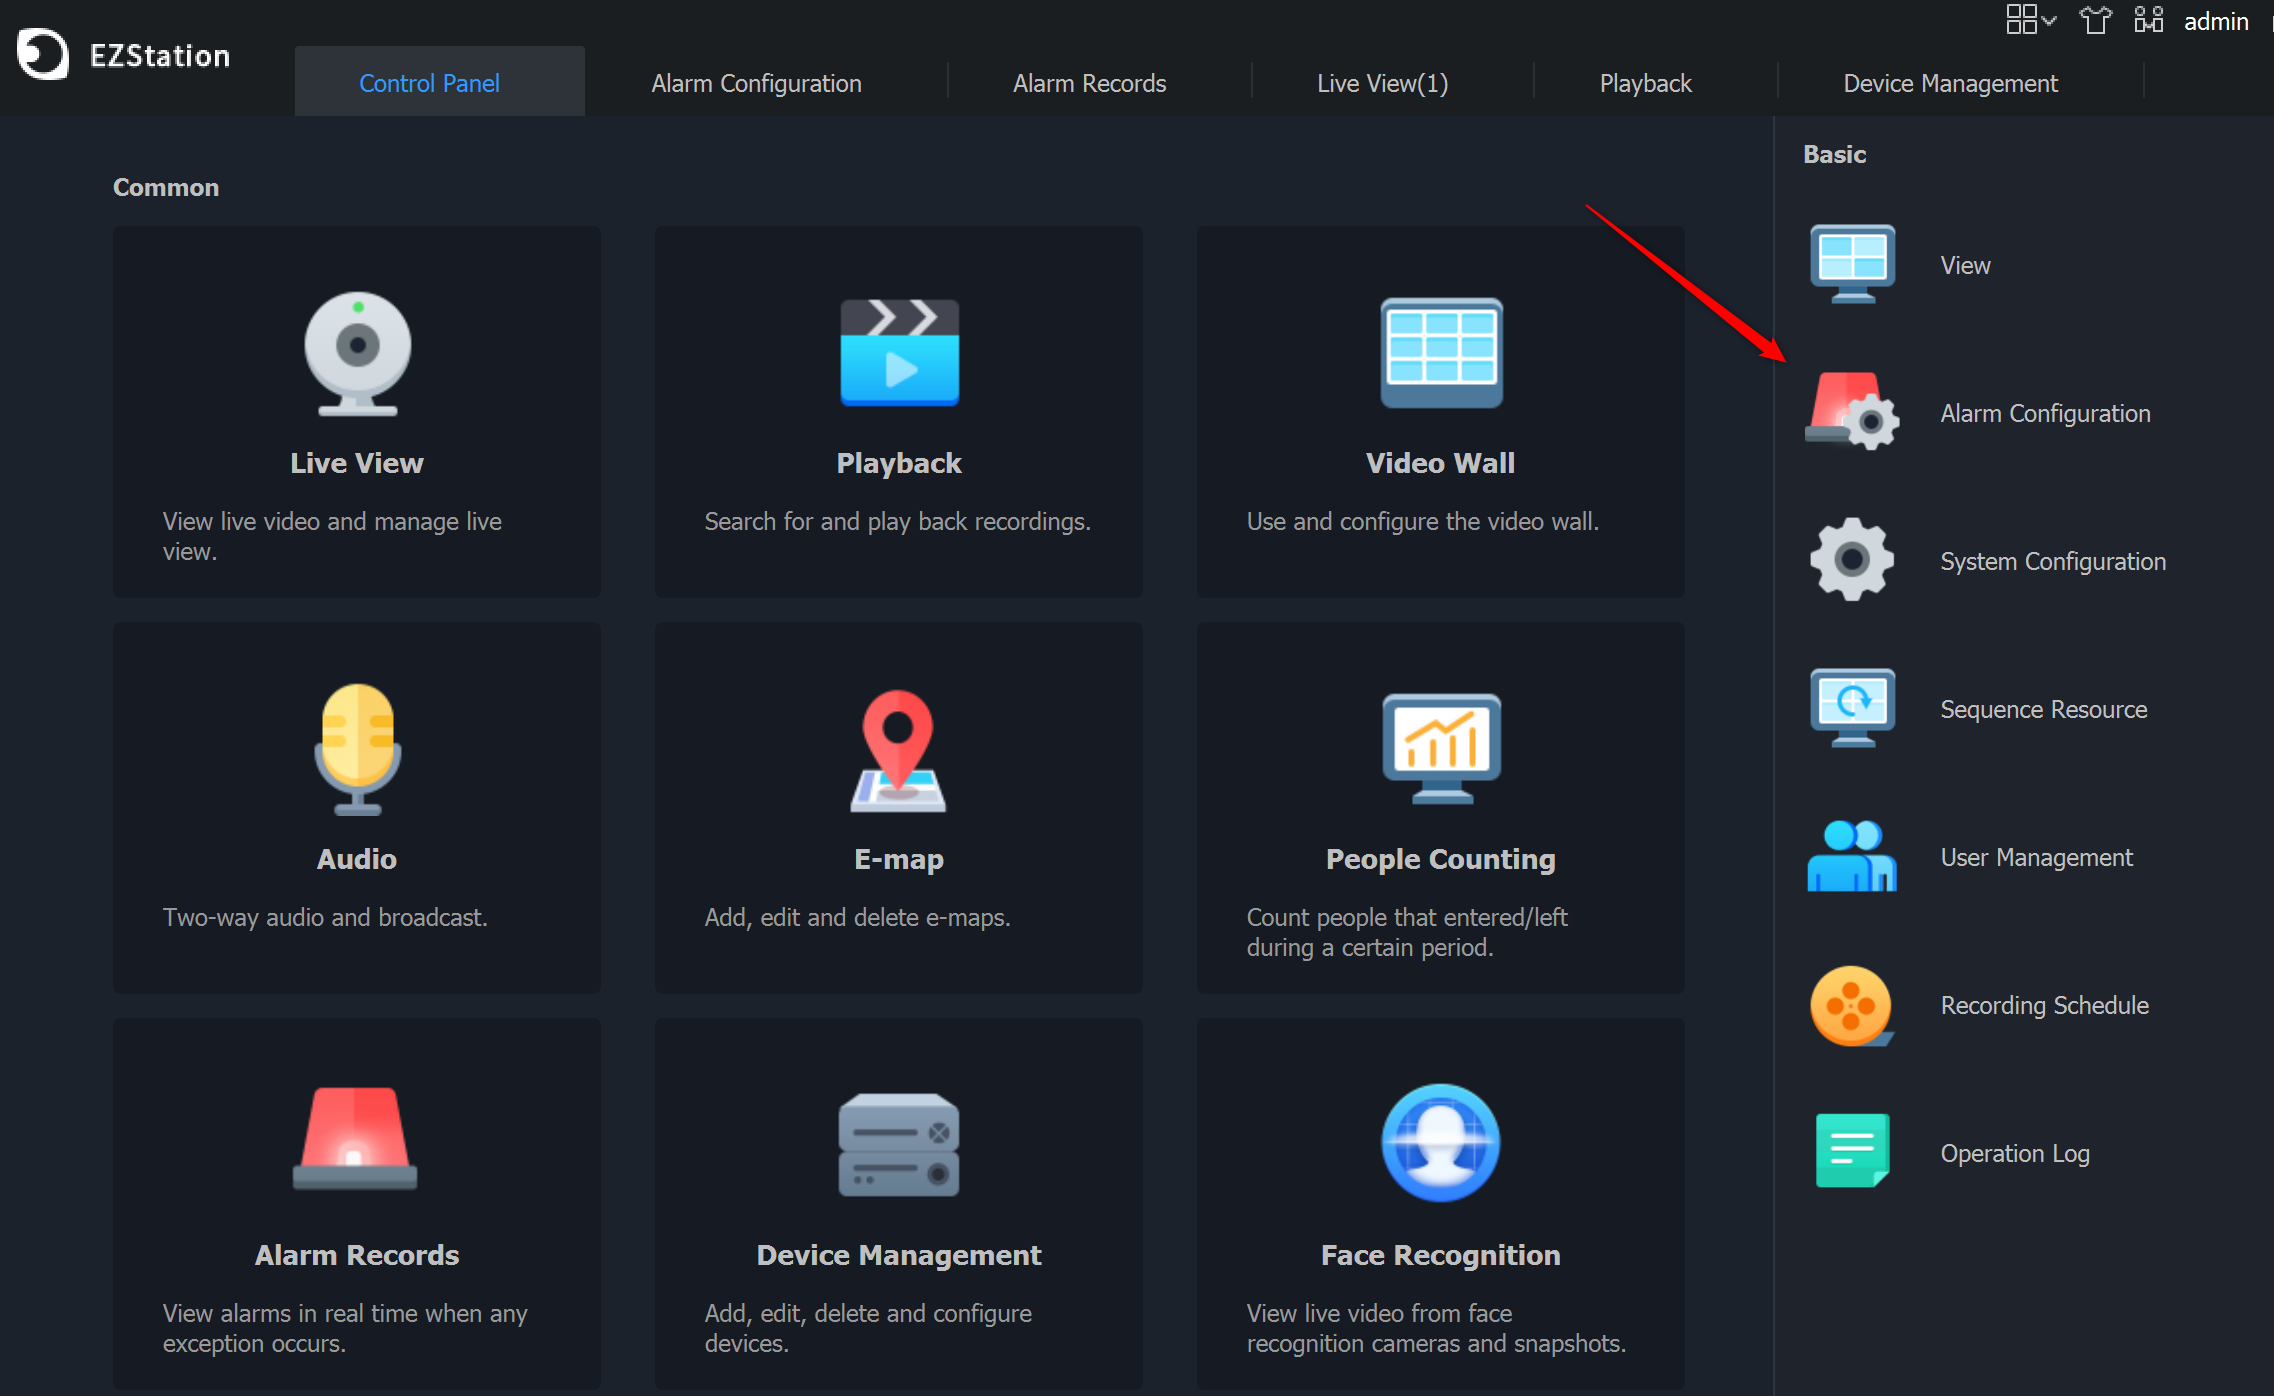Open the Alarm Records siren icon
This screenshot has width=2274, height=1396.
pos(355,1137)
